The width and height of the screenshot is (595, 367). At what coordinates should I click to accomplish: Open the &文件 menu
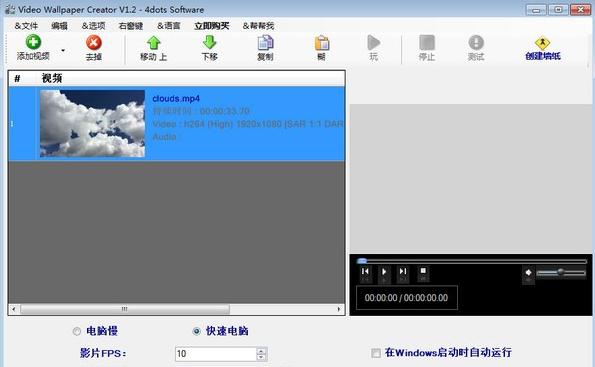26,26
